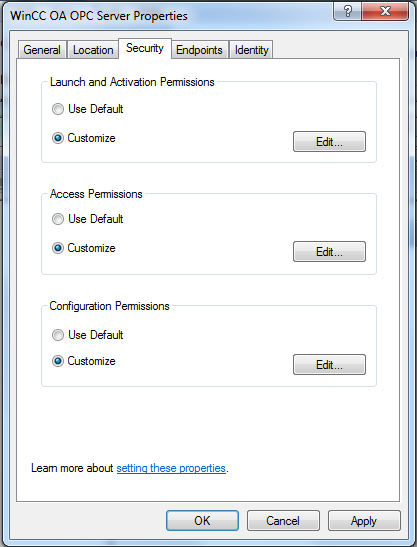This screenshot has height=547, width=417.
Task: Switch to the General tab
Action: [x=42, y=50]
